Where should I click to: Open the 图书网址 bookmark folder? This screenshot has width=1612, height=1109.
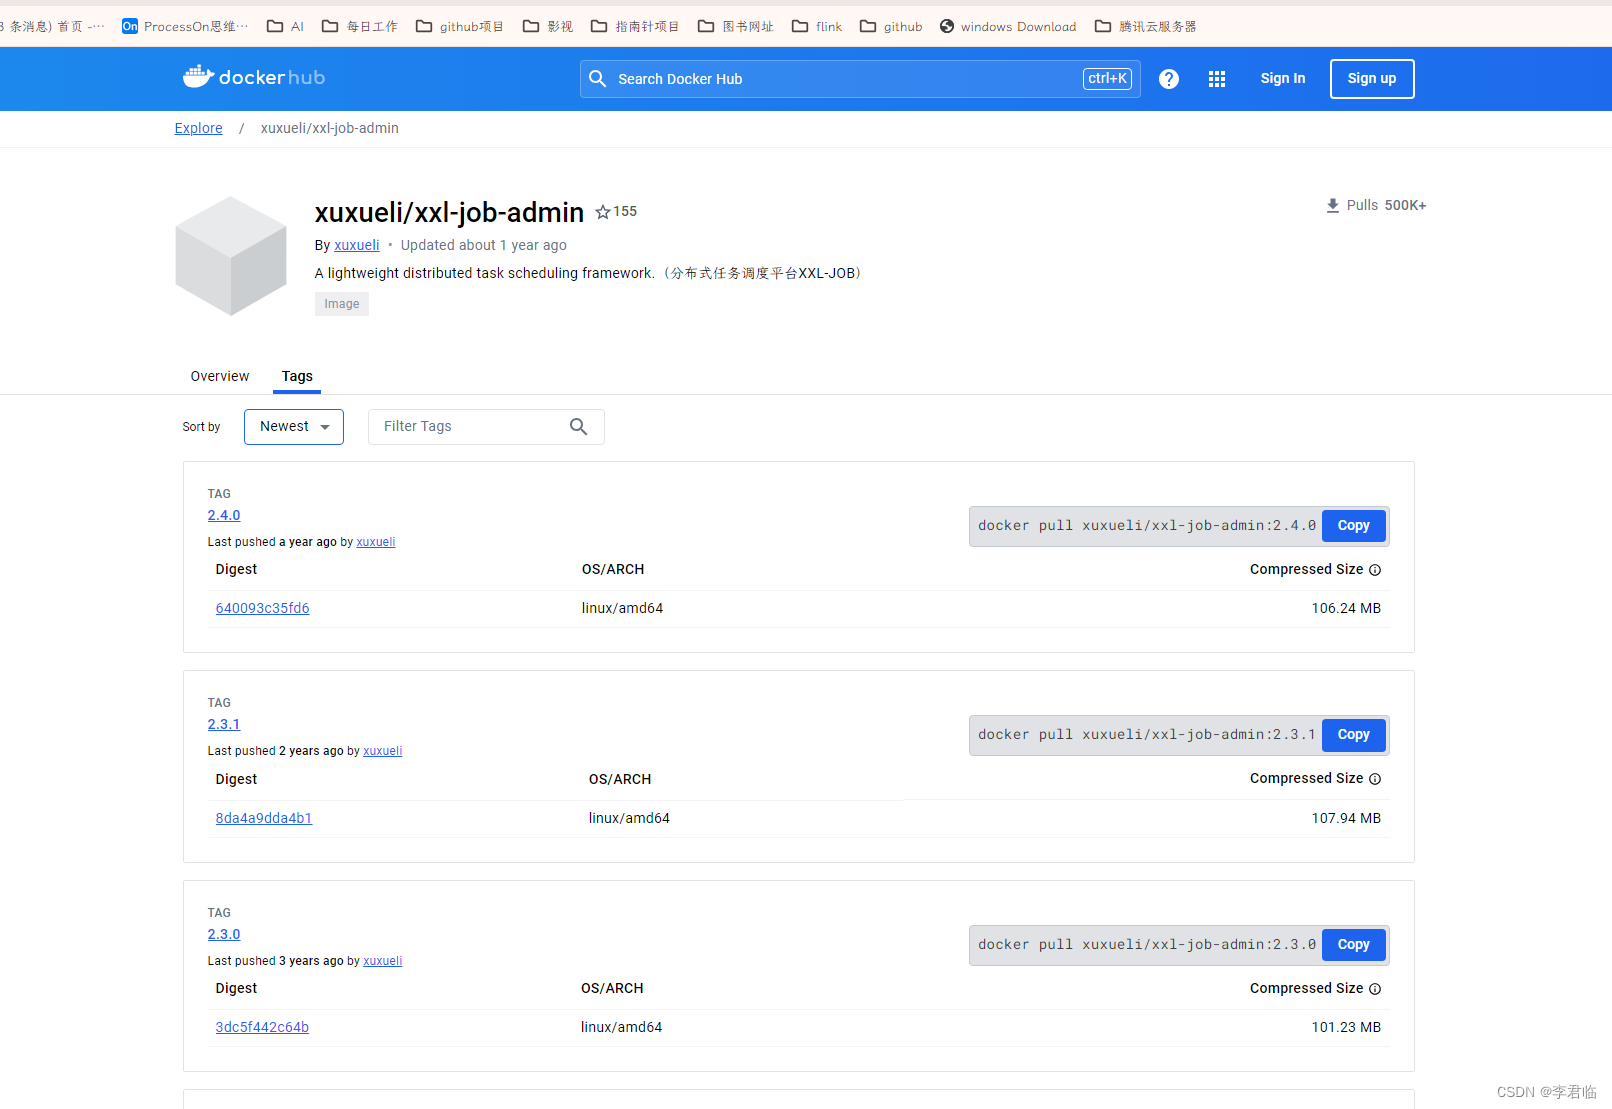point(735,26)
